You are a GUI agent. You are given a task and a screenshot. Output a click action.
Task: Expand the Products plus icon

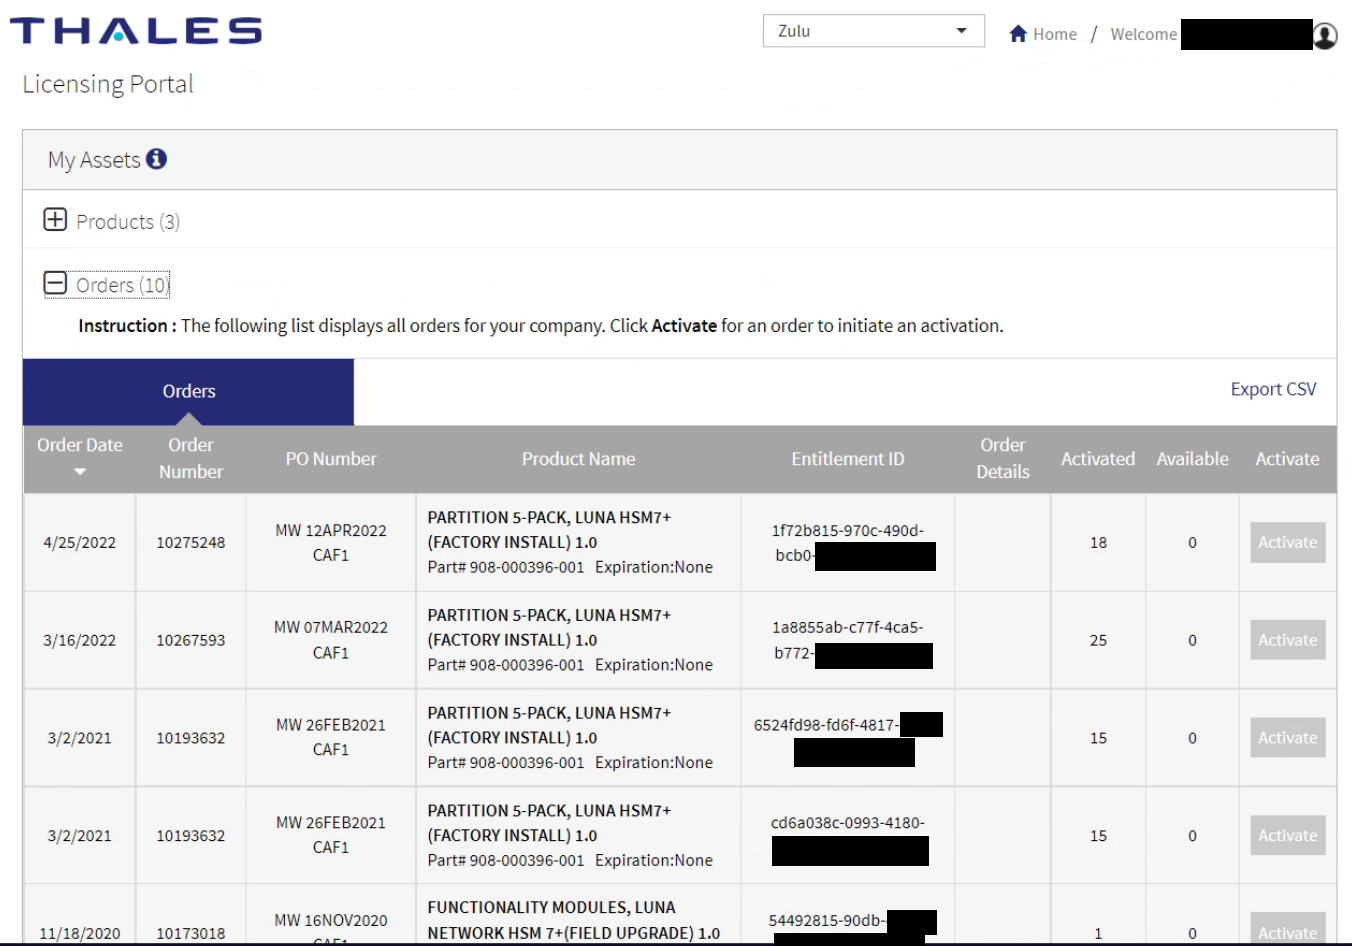(55, 220)
